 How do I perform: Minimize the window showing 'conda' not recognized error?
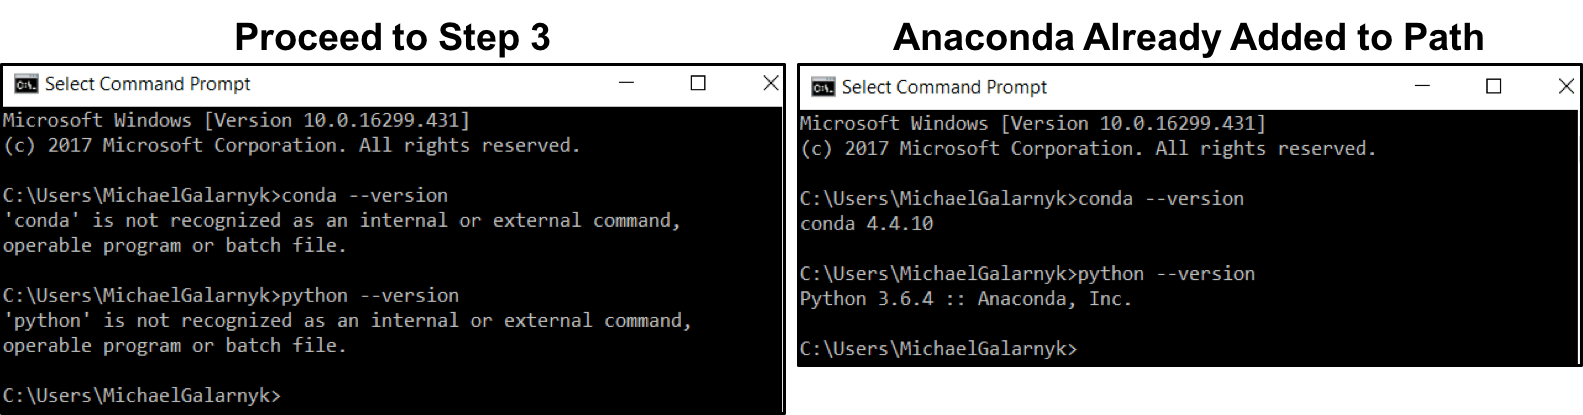(627, 83)
